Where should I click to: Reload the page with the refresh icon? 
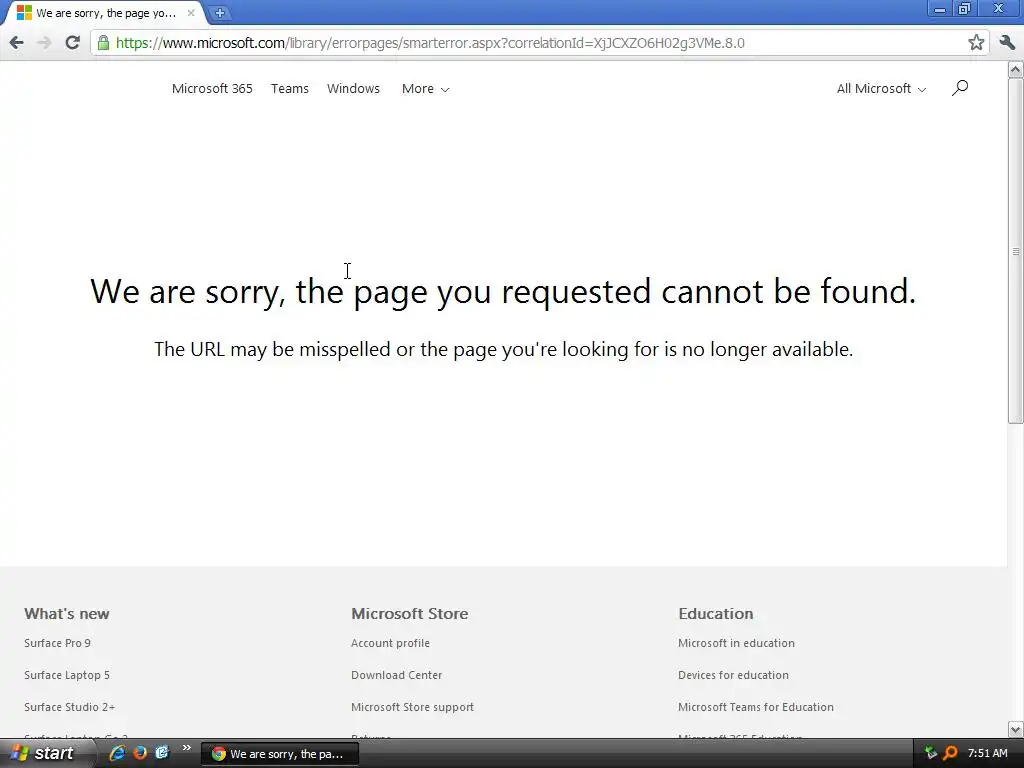(x=72, y=43)
